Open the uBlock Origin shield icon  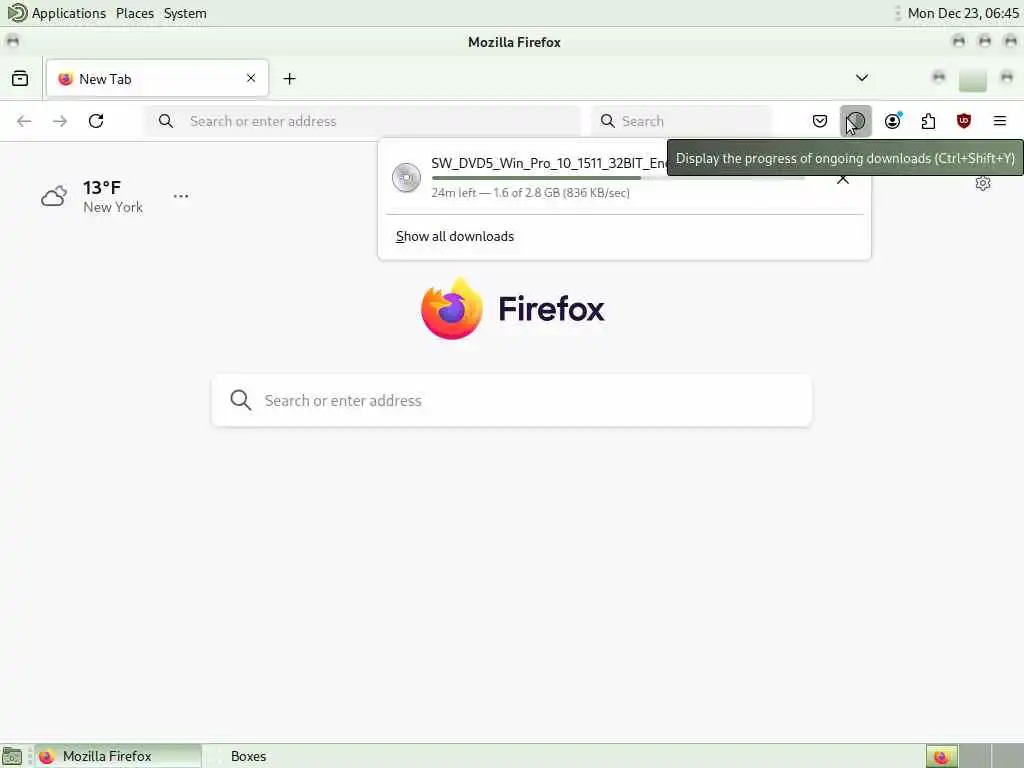pyautogui.click(x=963, y=121)
